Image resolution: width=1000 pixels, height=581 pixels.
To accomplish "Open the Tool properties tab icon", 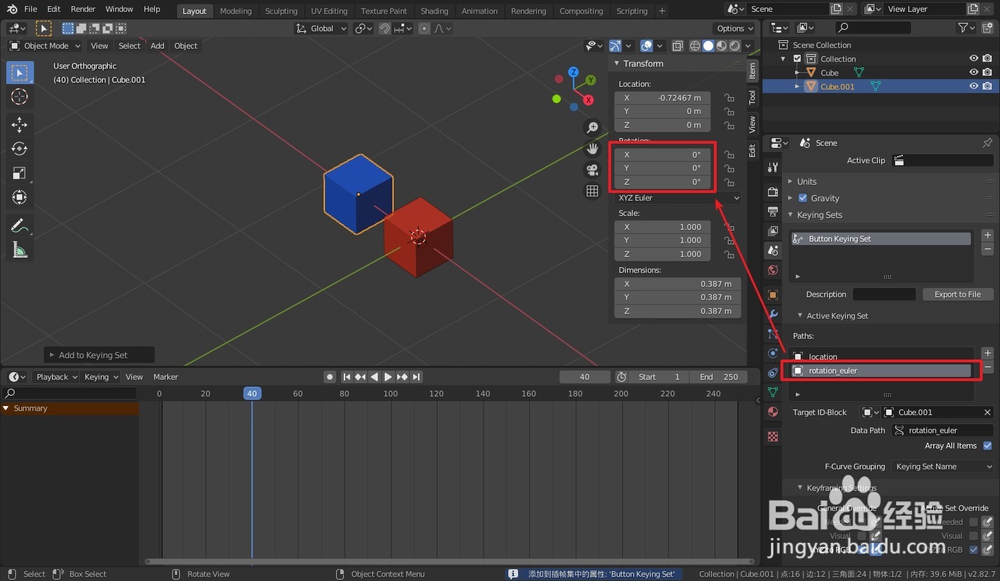I will tap(773, 167).
